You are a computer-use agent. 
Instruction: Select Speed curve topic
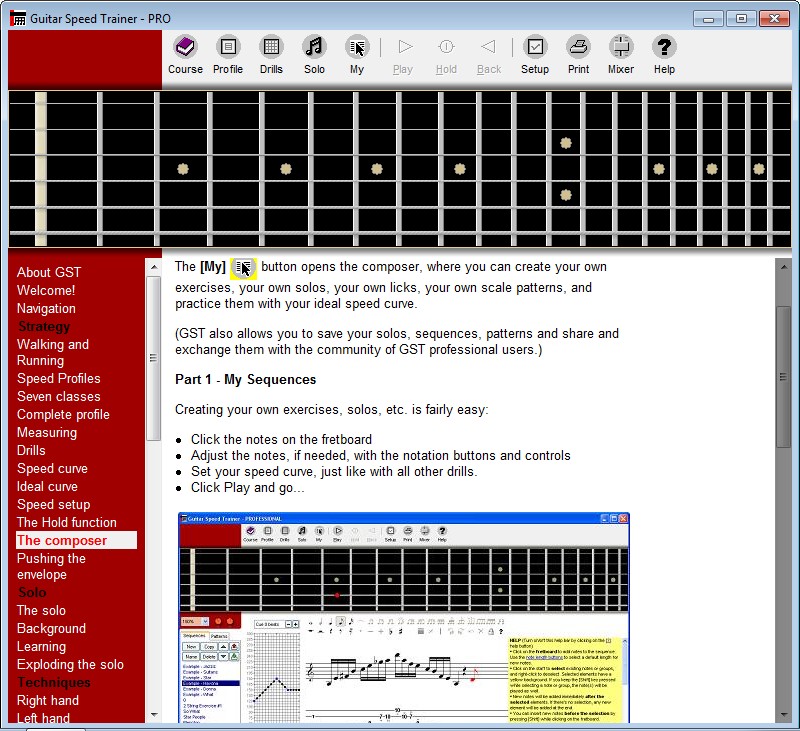[x=52, y=468]
